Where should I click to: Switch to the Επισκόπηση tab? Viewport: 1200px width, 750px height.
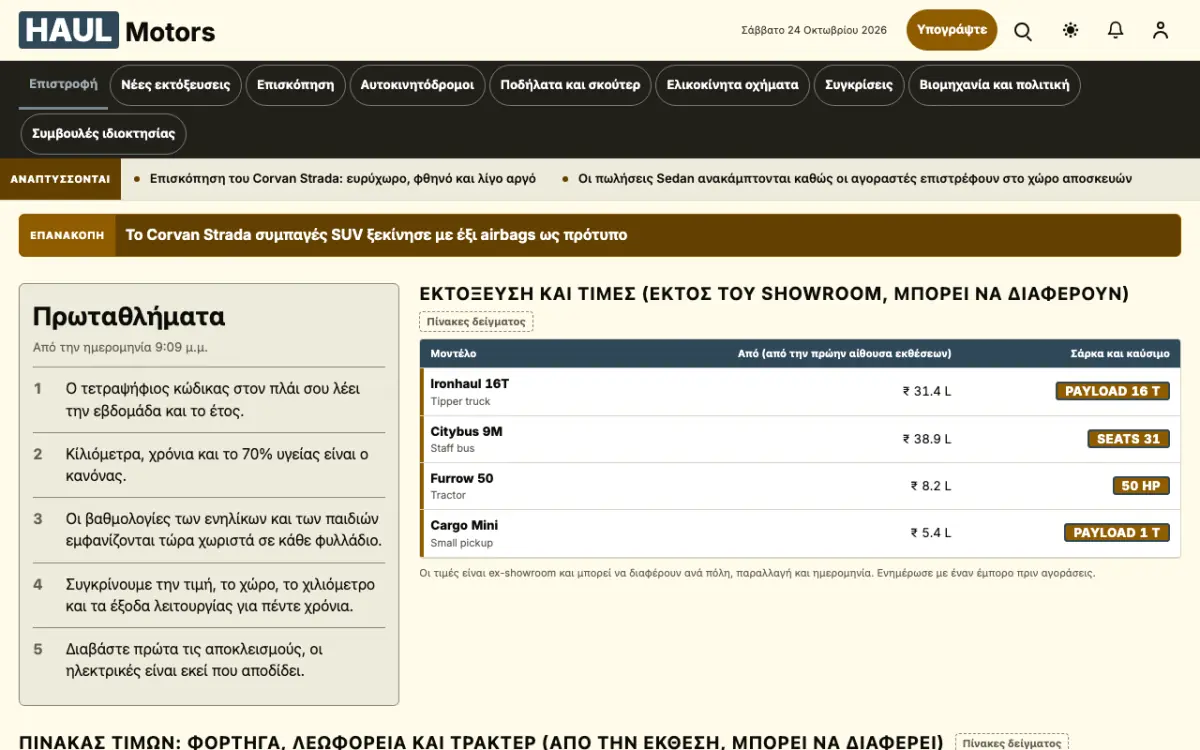(296, 85)
